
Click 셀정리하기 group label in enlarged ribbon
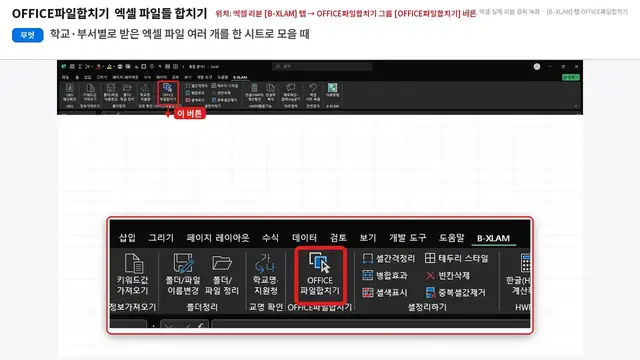(427, 307)
